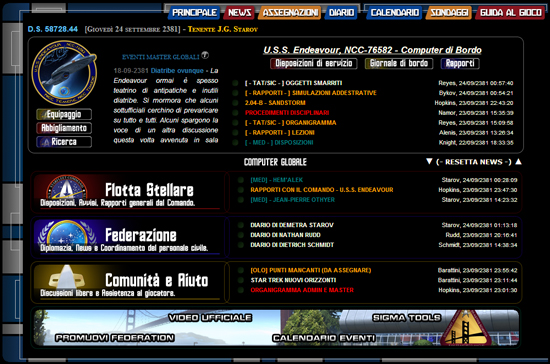Open U.S.S. Endeavour Computer di Bordo title
The image size is (550, 364).
(372, 50)
